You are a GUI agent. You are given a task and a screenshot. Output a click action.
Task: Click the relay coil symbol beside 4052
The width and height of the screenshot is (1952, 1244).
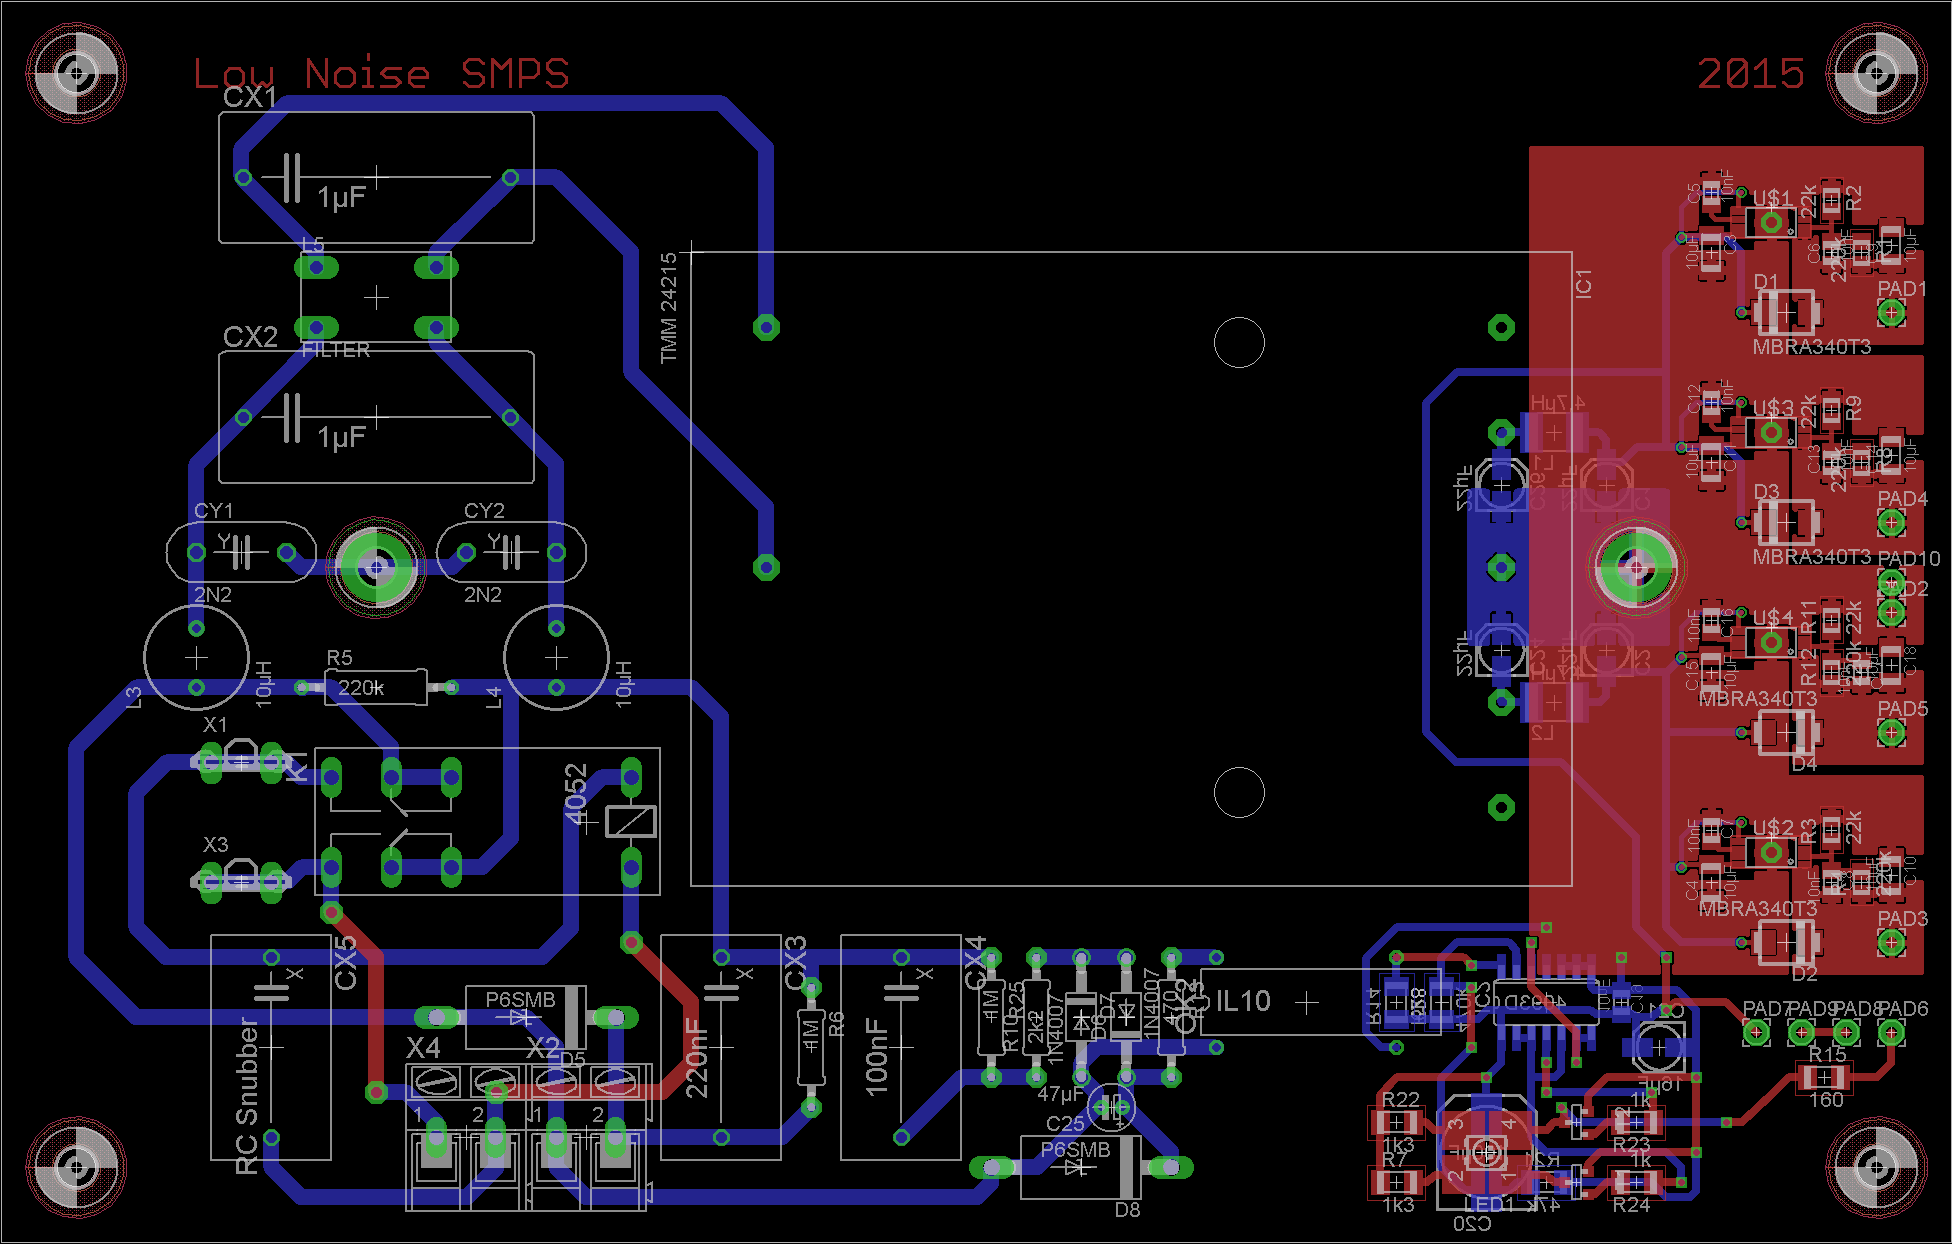[x=631, y=821]
